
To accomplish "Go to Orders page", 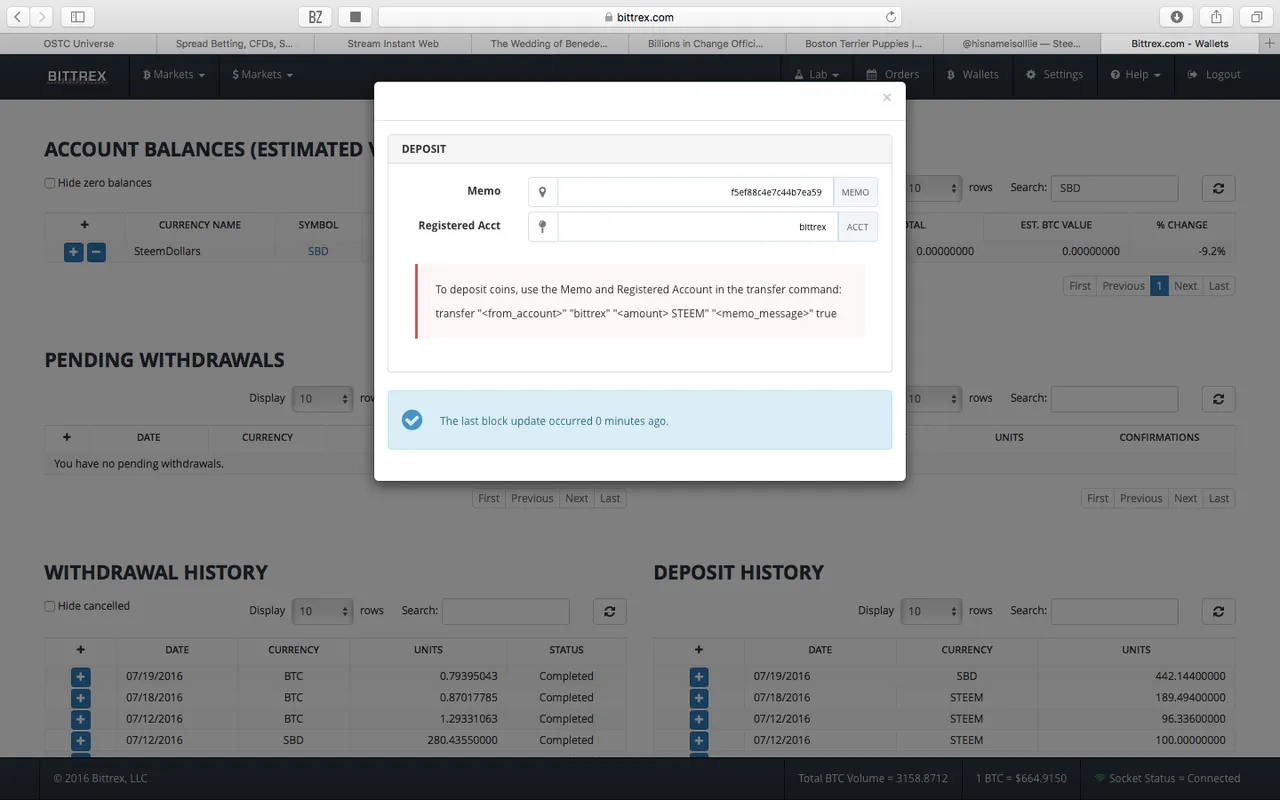I will coord(892,75).
